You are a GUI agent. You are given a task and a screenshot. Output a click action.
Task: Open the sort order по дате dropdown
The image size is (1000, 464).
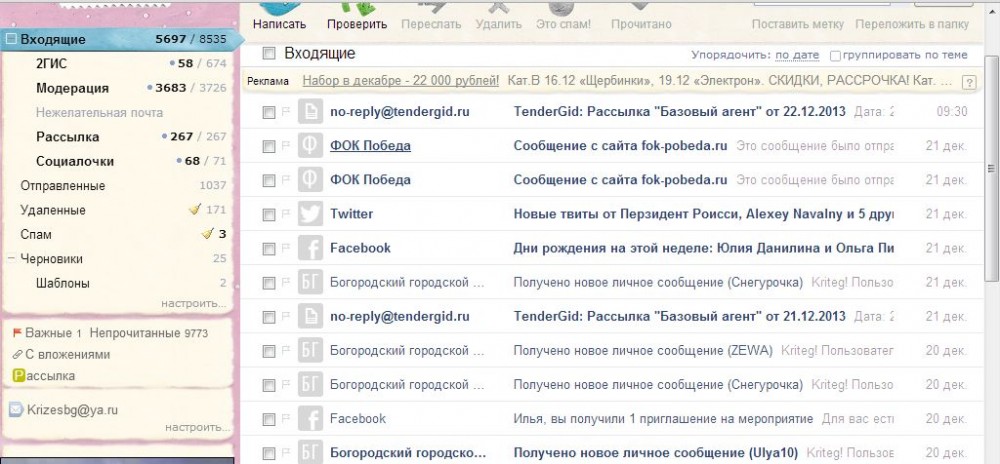797,55
